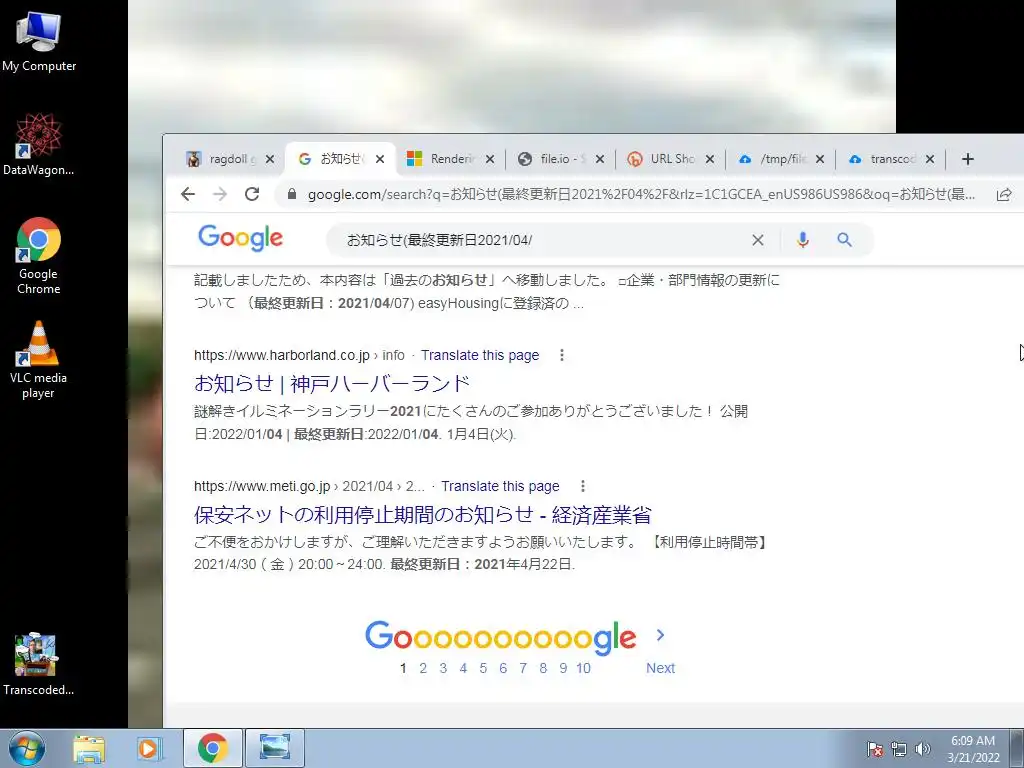The width and height of the screenshot is (1024, 768).
Task: Go to the Google logo homepage
Action: click(x=240, y=238)
